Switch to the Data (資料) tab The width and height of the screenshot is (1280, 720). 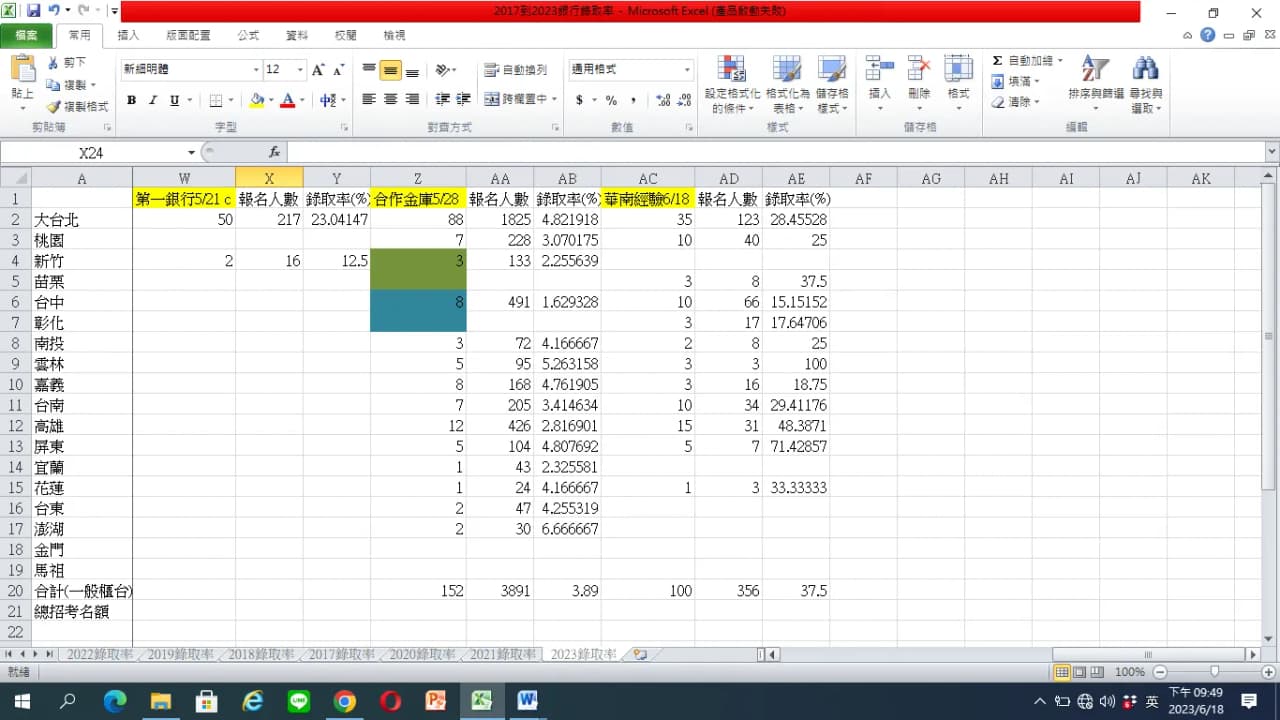tap(297, 35)
